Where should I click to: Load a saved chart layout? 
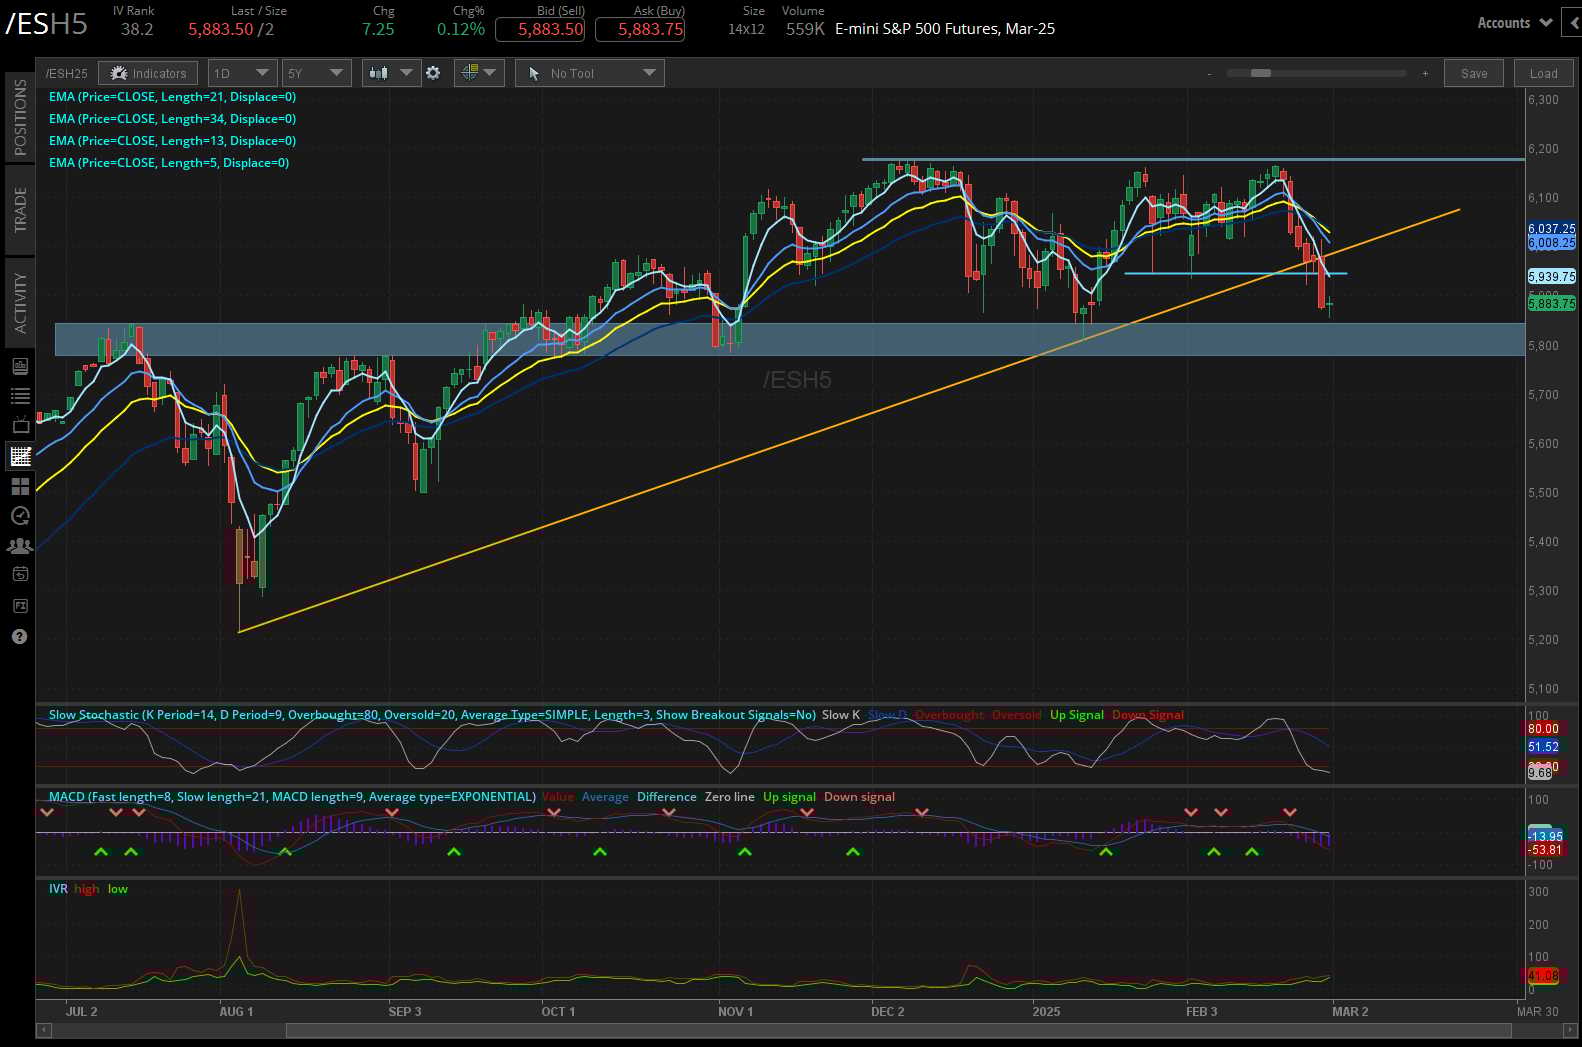click(1543, 73)
